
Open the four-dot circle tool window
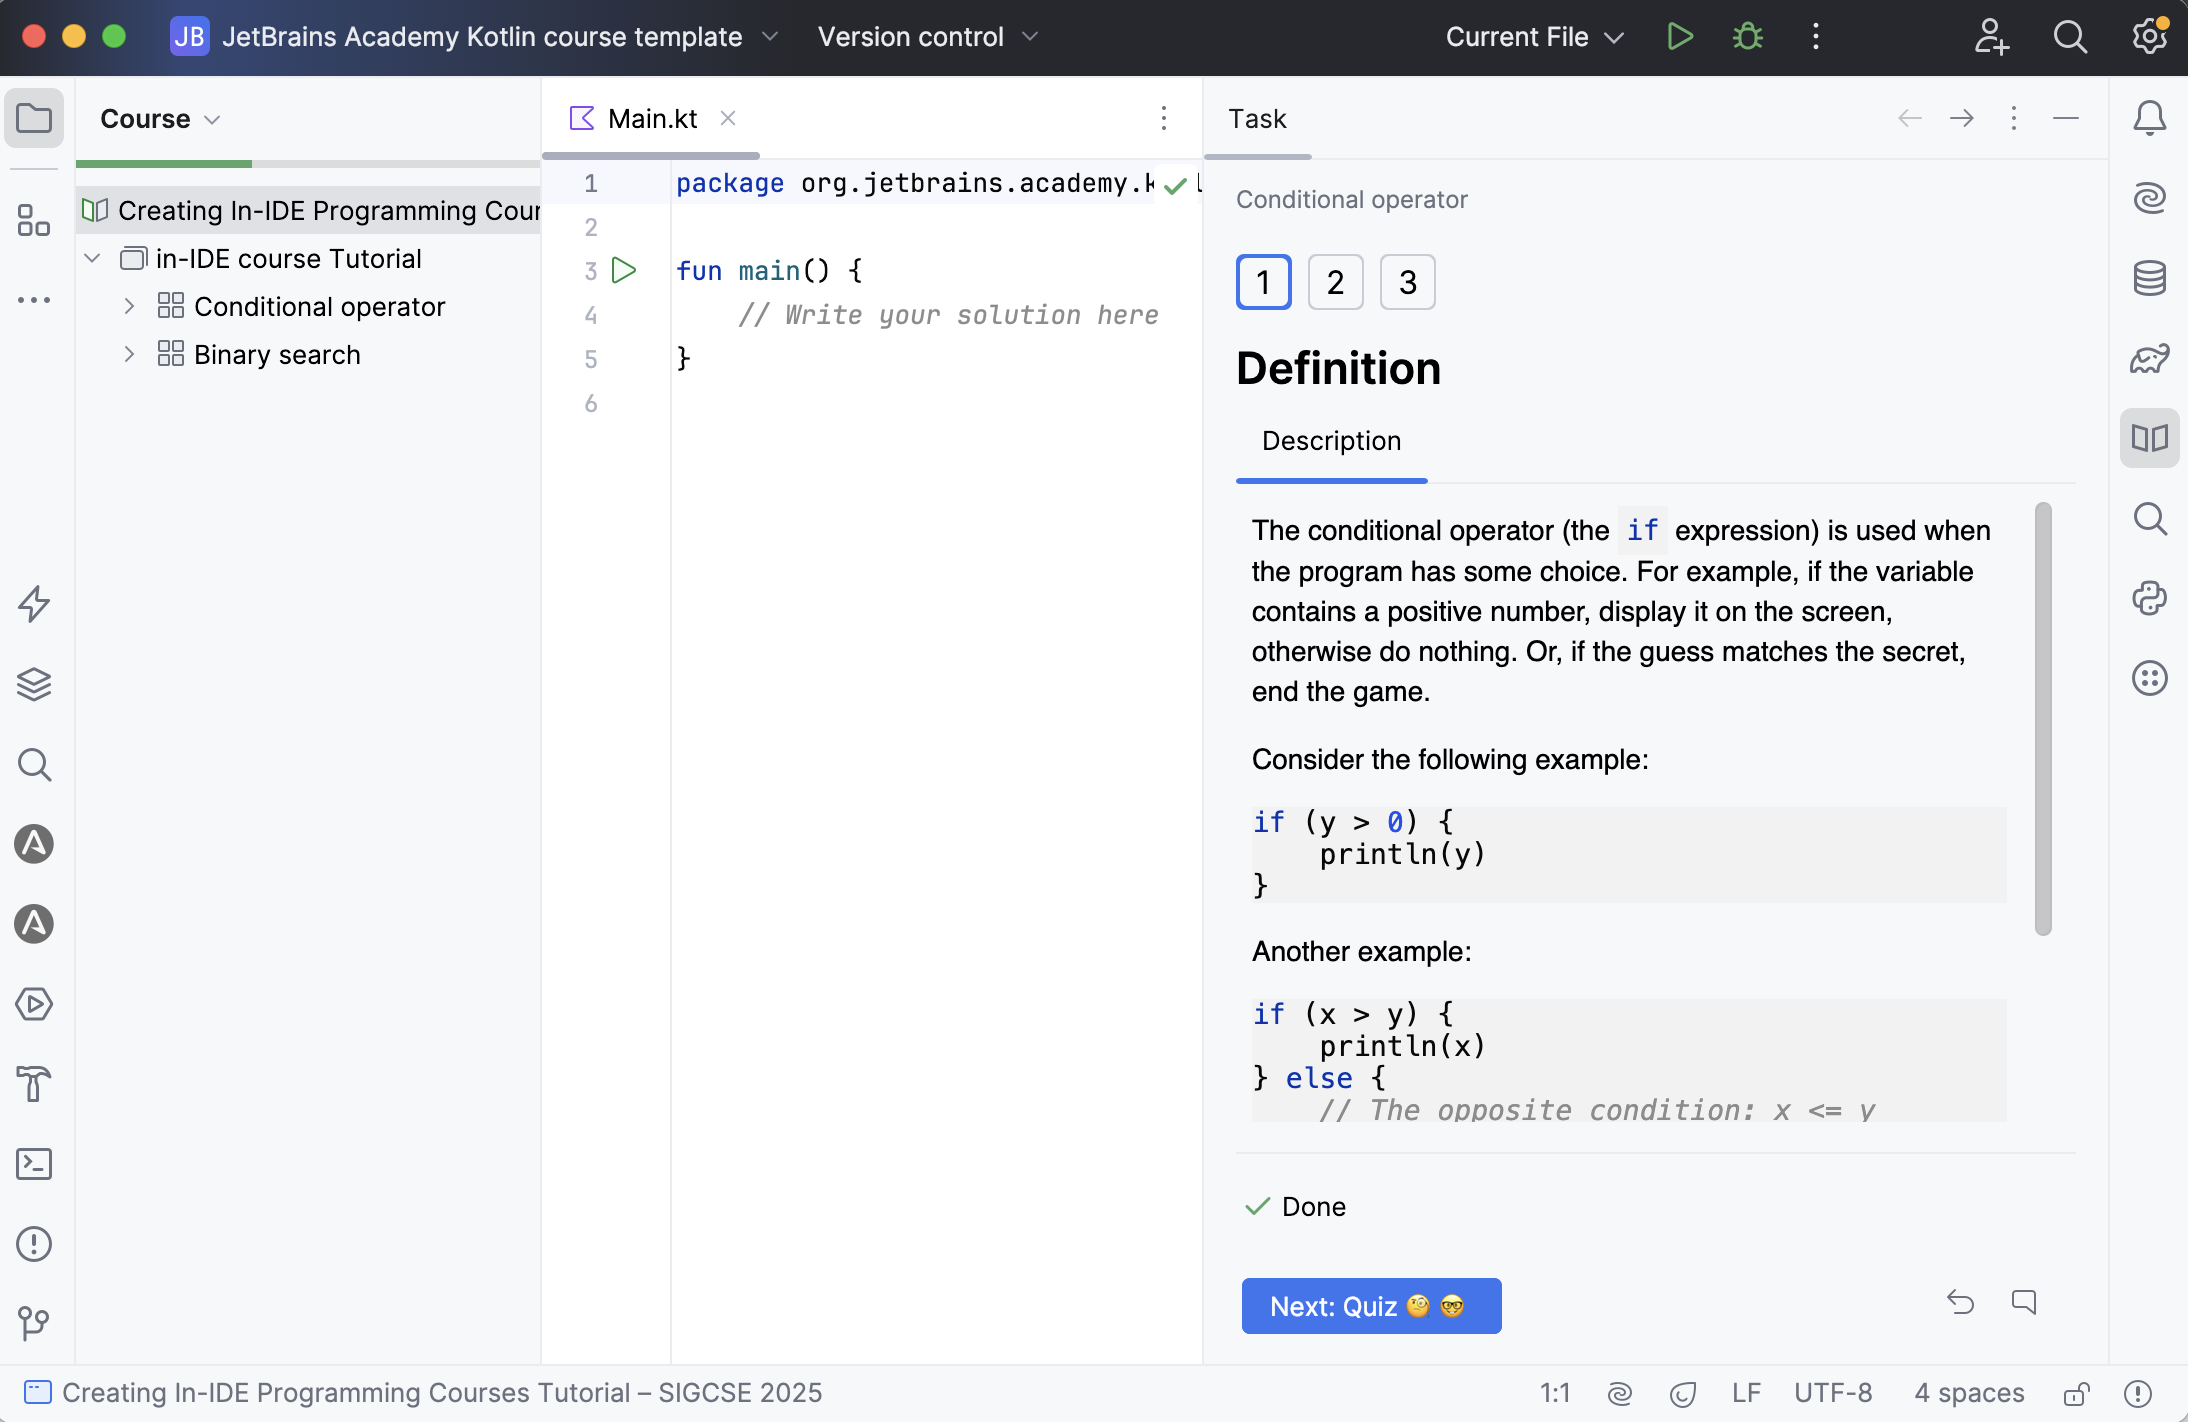[2150, 678]
